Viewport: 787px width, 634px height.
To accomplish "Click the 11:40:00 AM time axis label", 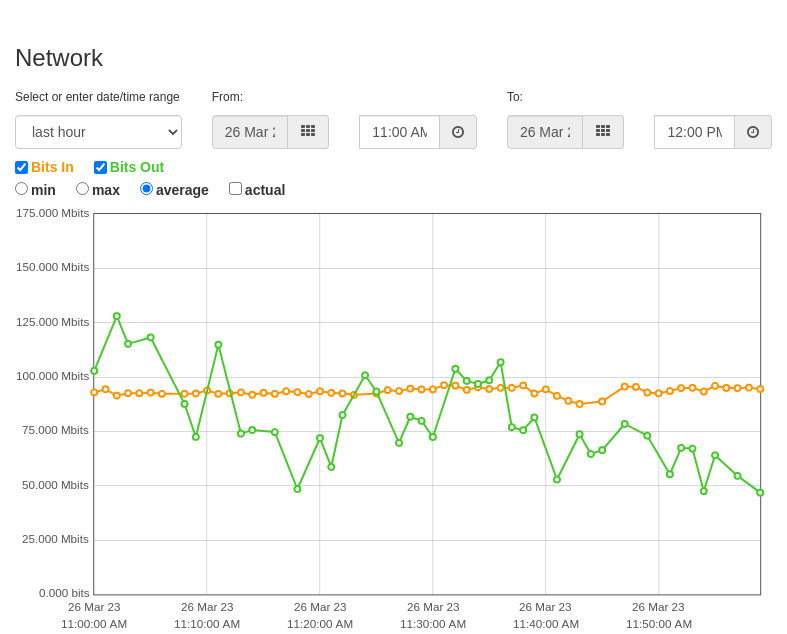I will (546, 624).
